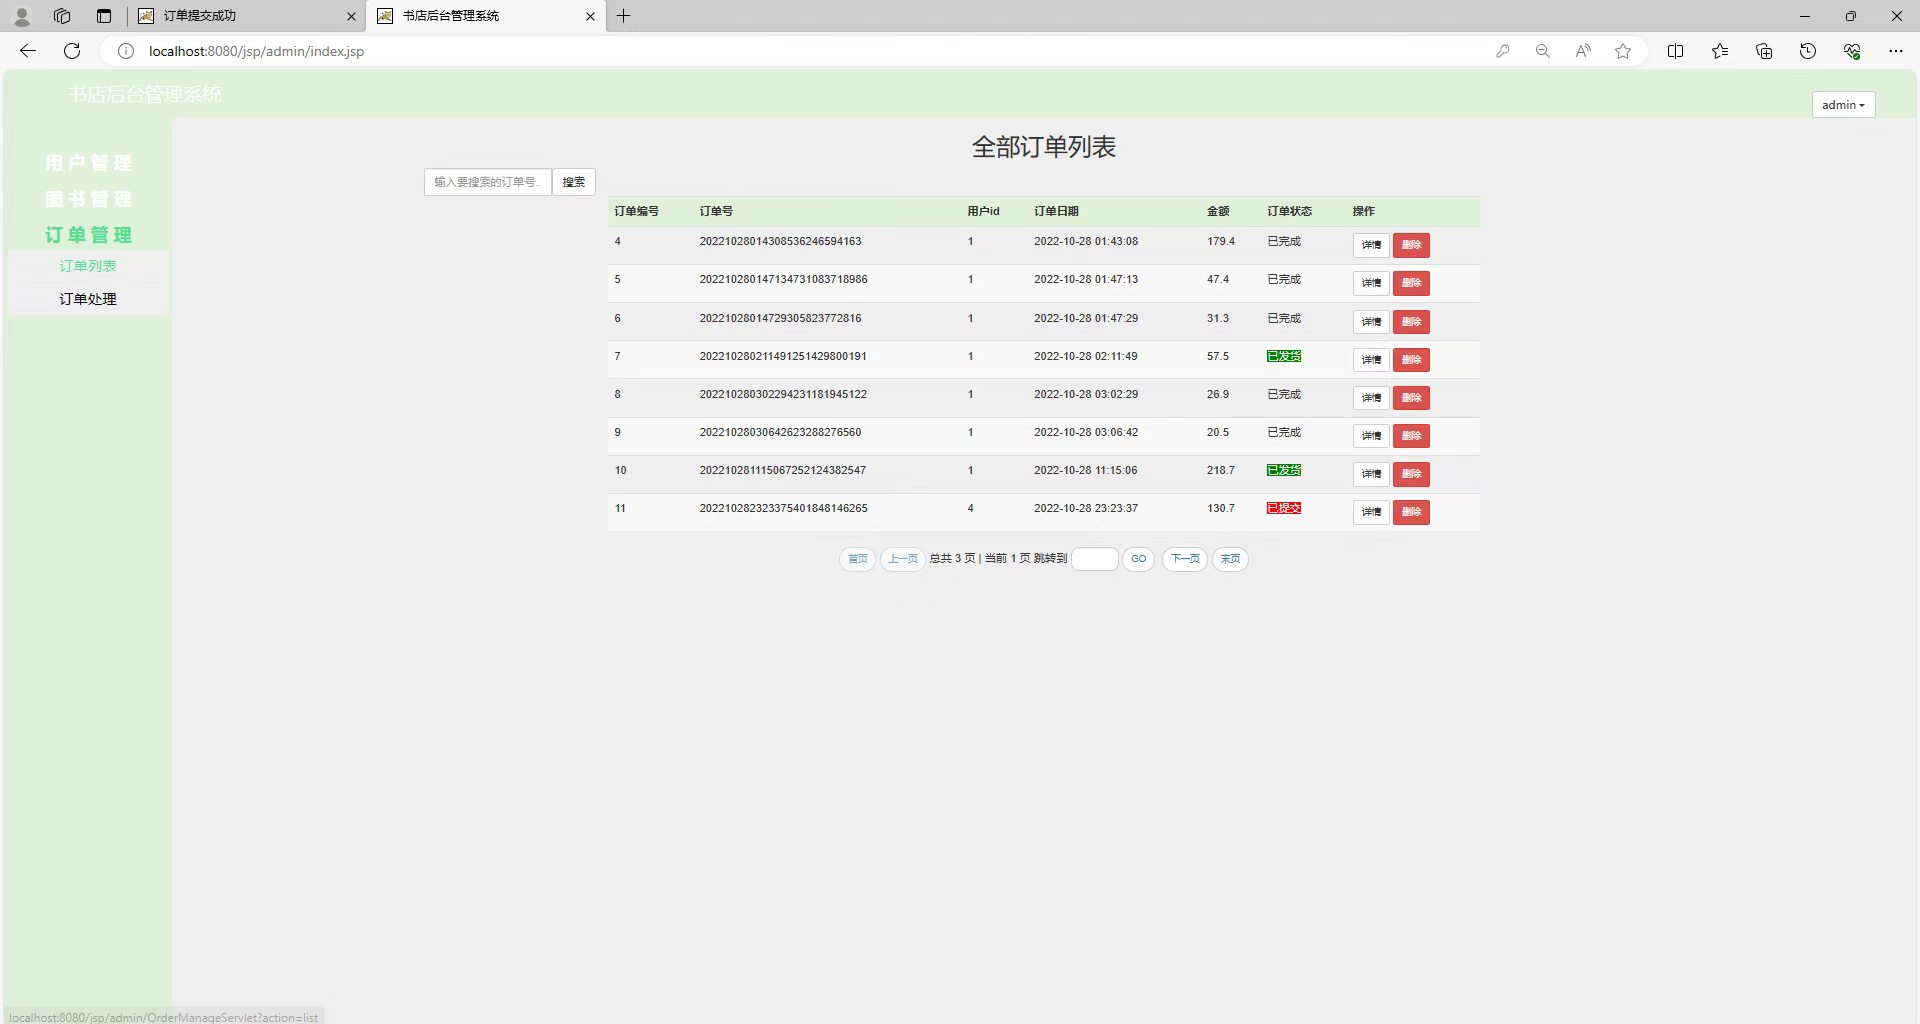Click the 搜索 search button
The image size is (1920, 1024).
(574, 182)
